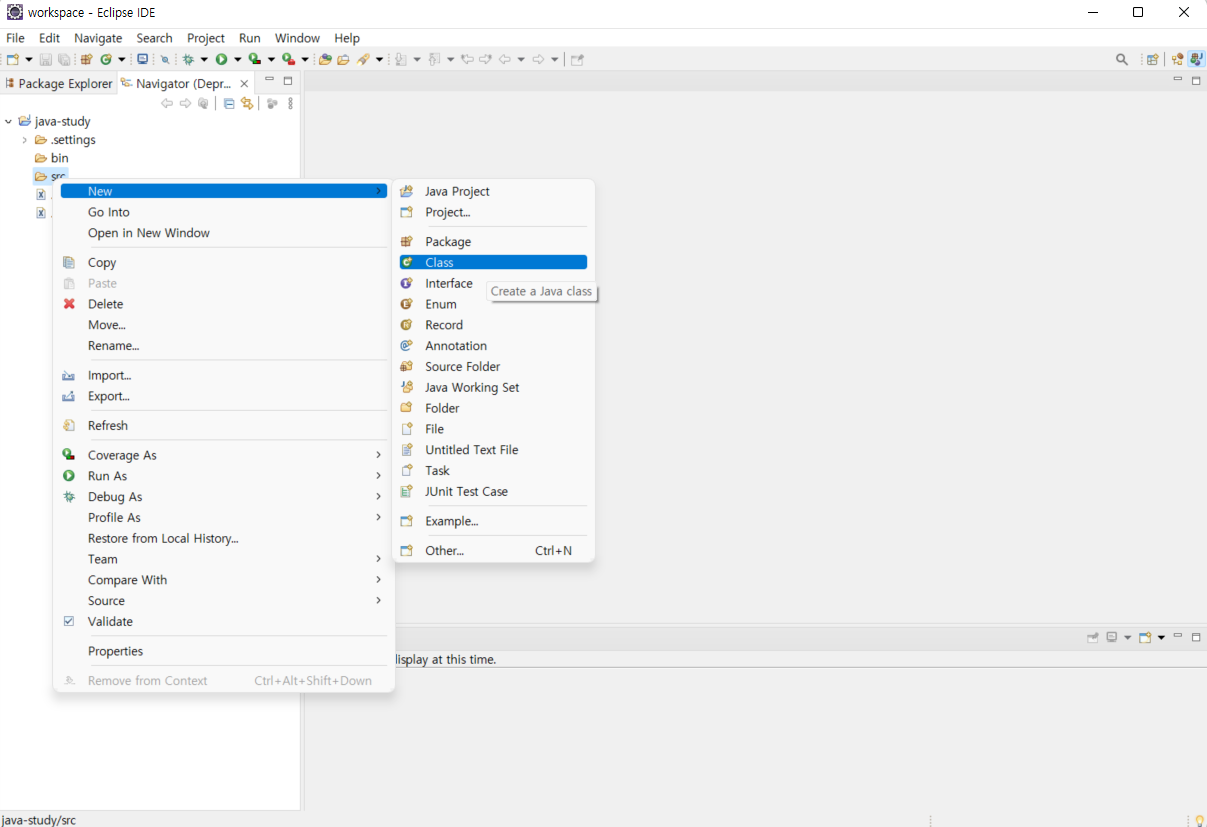The image size is (1207, 827).
Task: Click the magnifier Quick Access search icon
Action: [x=1122, y=60]
